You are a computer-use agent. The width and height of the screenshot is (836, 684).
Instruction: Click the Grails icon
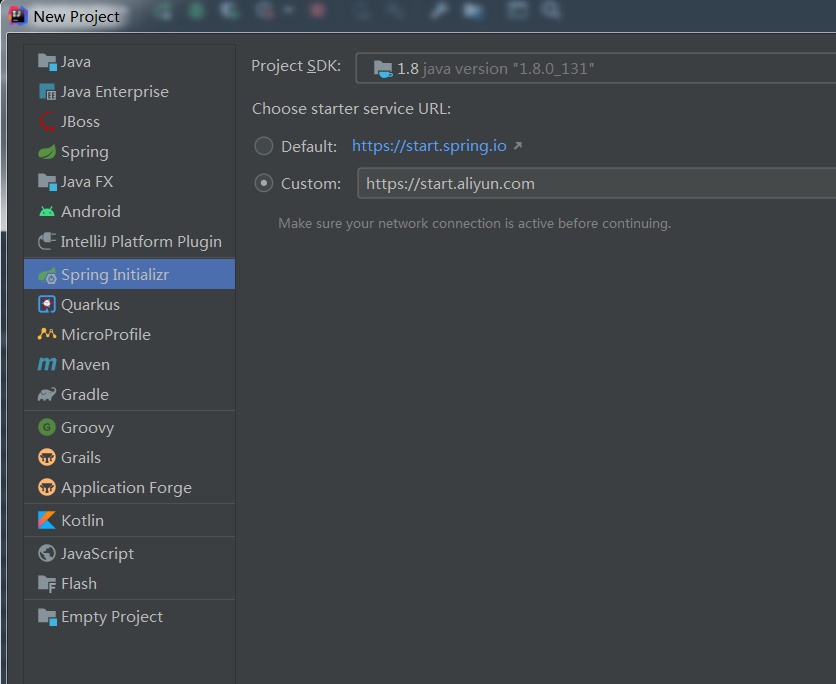point(47,457)
